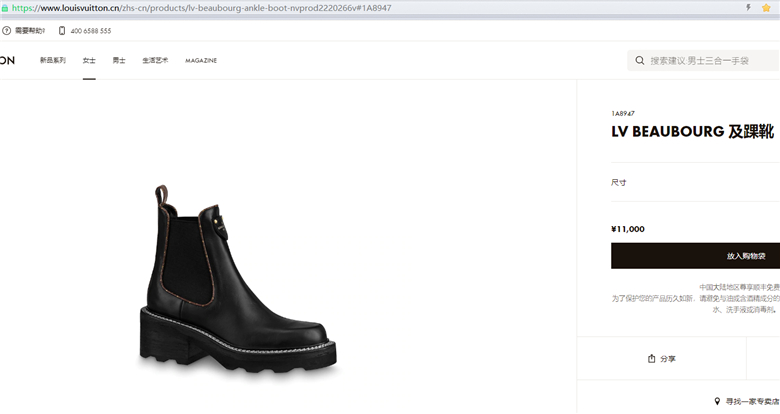This screenshot has height=414, width=780.
Task: Click the 分享 share button
Action: [x=662, y=359]
